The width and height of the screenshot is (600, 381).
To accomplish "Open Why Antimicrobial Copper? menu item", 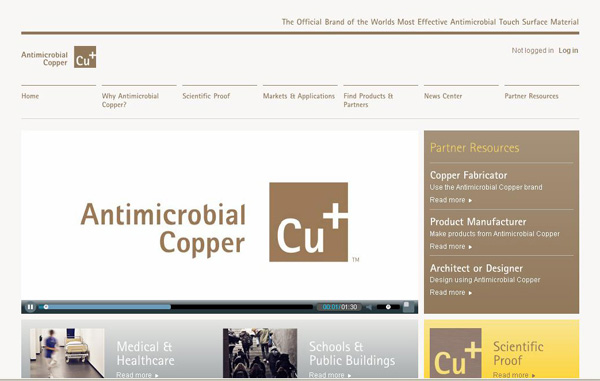I will pos(130,100).
